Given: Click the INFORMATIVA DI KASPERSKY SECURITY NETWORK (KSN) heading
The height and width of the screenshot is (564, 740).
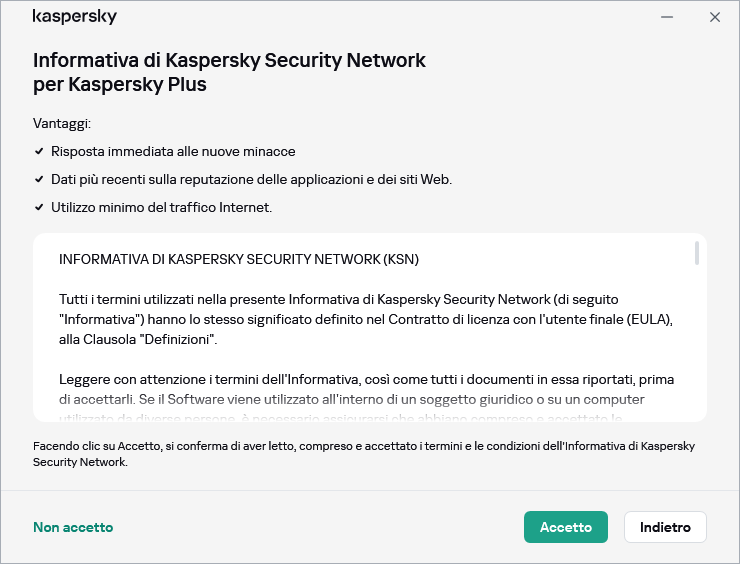Looking at the screenshot, I should coord(239,259).
